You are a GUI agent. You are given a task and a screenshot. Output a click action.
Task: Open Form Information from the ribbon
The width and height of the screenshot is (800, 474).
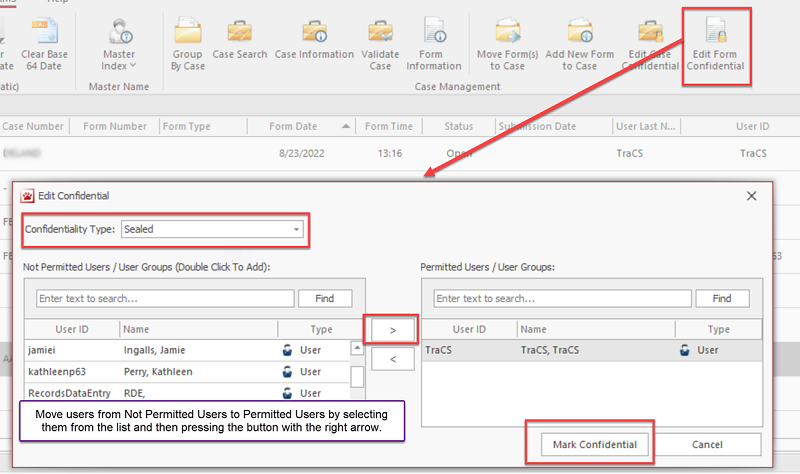(x=433, y=45)
